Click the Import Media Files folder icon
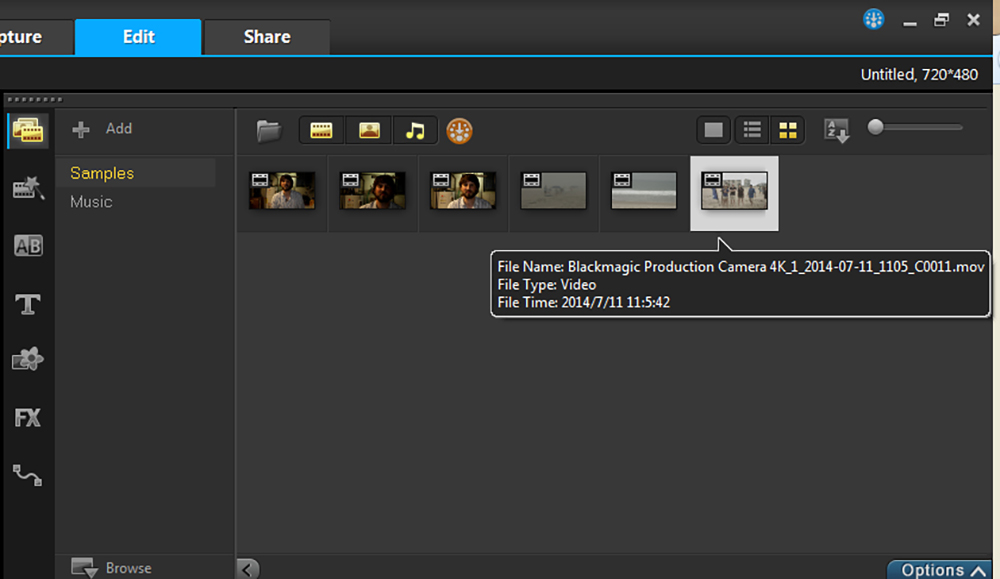Image resolution: width=1000 pixels, height=579 pixels. click(x=268, y=131)
